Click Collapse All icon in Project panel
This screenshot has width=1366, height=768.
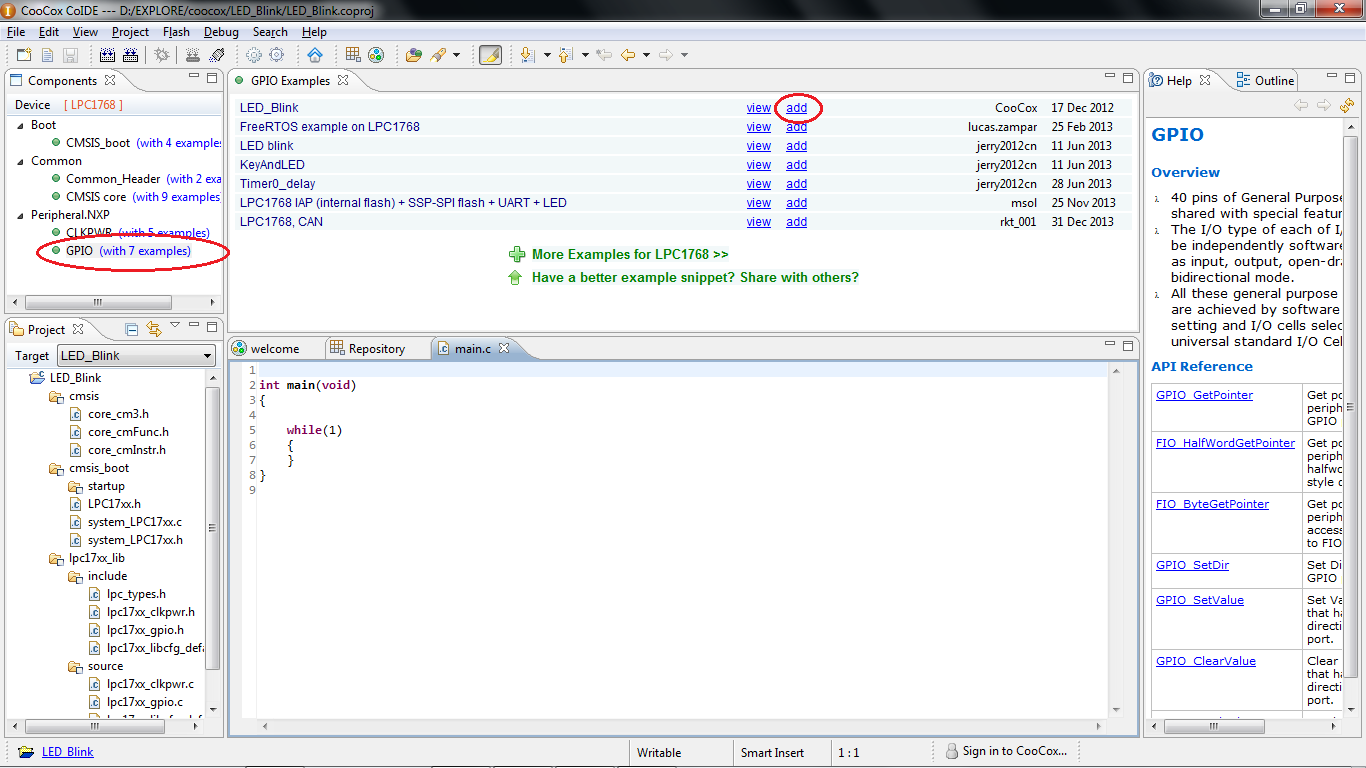[132, 329]
